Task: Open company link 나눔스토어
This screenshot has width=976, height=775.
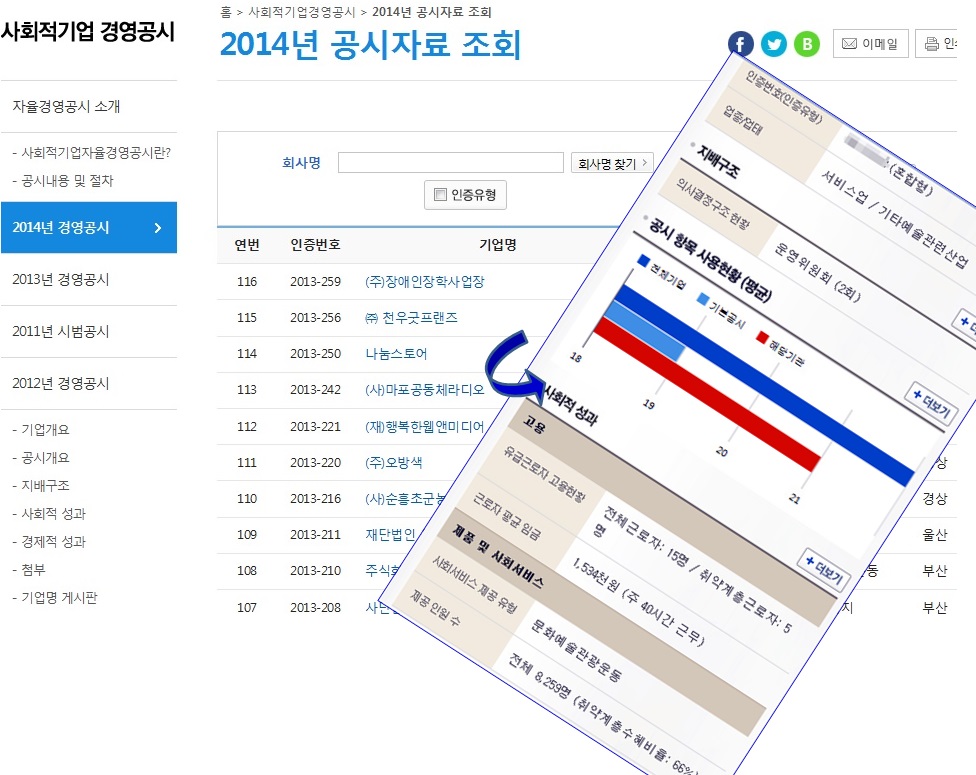Action: coord(396,354)
